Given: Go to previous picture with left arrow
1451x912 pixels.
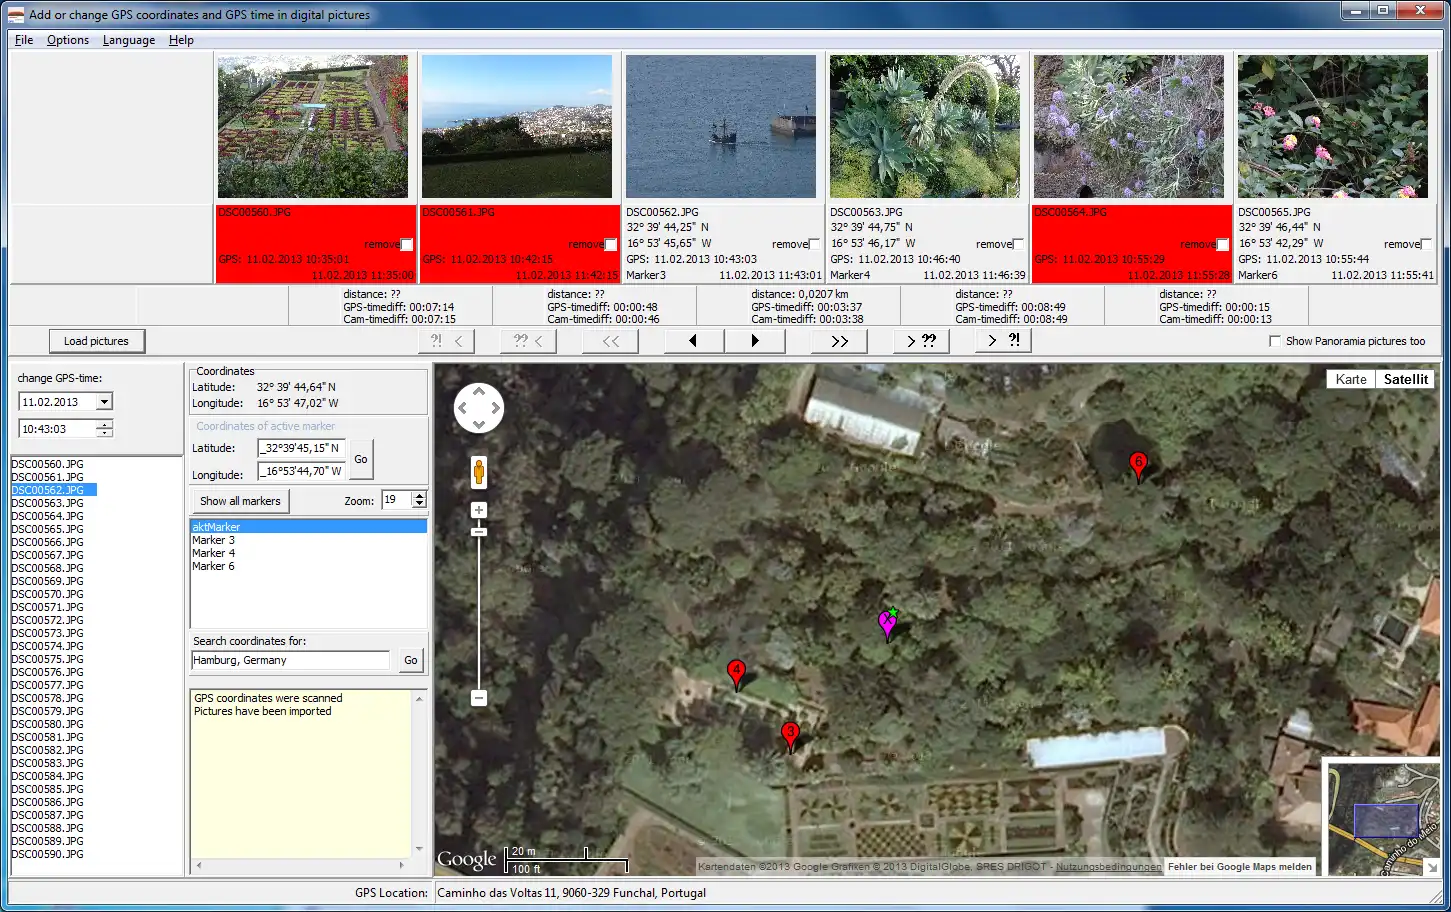Looking at the screenshot, I should (x=693, y=341).
